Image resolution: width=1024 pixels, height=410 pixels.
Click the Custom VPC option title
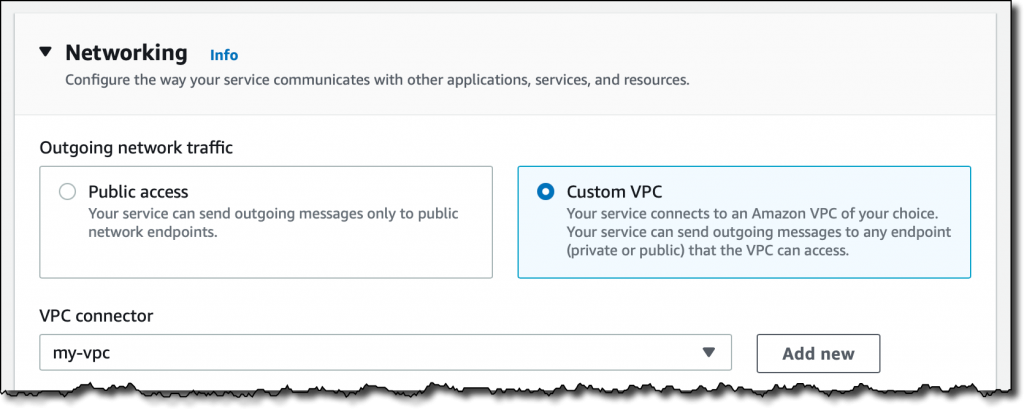(x=614, y=191)
